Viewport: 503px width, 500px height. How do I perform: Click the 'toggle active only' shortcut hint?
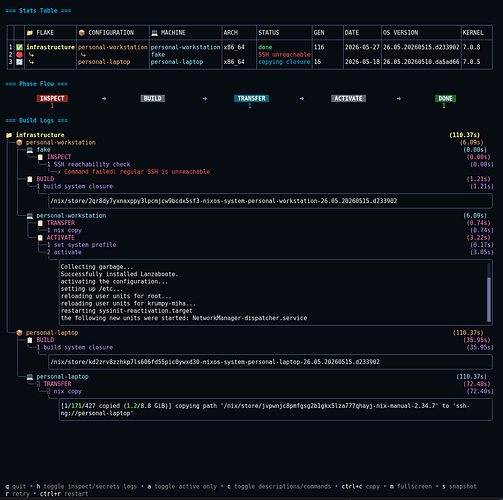pos(182,486)
